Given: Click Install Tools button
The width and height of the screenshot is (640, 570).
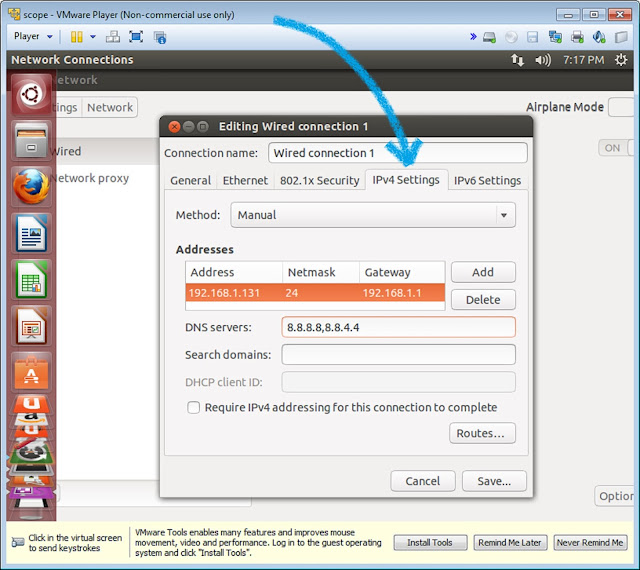Looking at the screenshot, I should pos(430,543).
